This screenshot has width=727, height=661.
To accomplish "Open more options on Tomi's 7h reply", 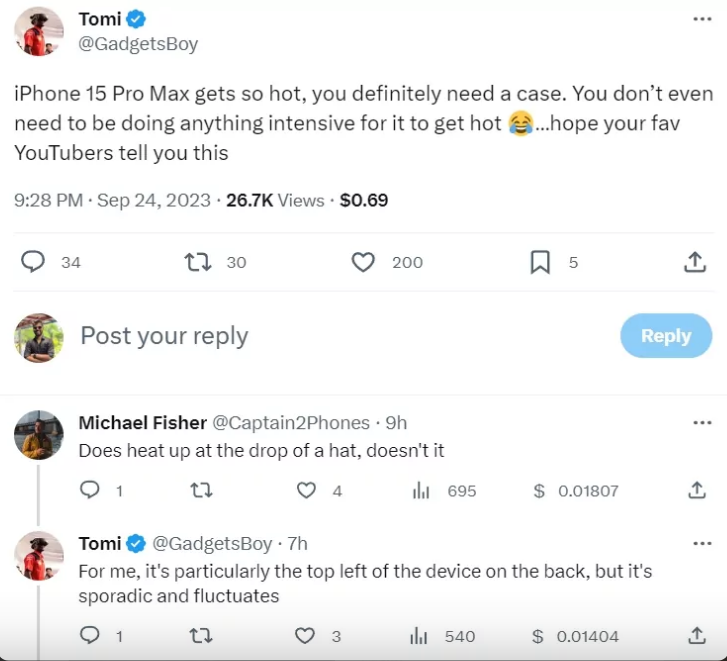I will coord(702,543).
